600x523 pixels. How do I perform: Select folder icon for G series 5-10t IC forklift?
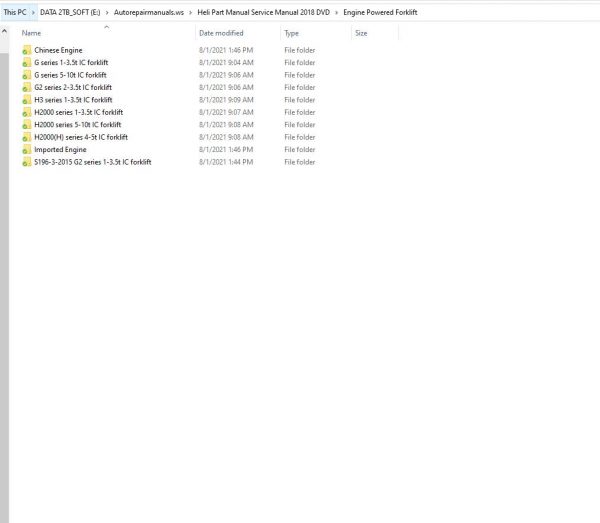point(26,75)
